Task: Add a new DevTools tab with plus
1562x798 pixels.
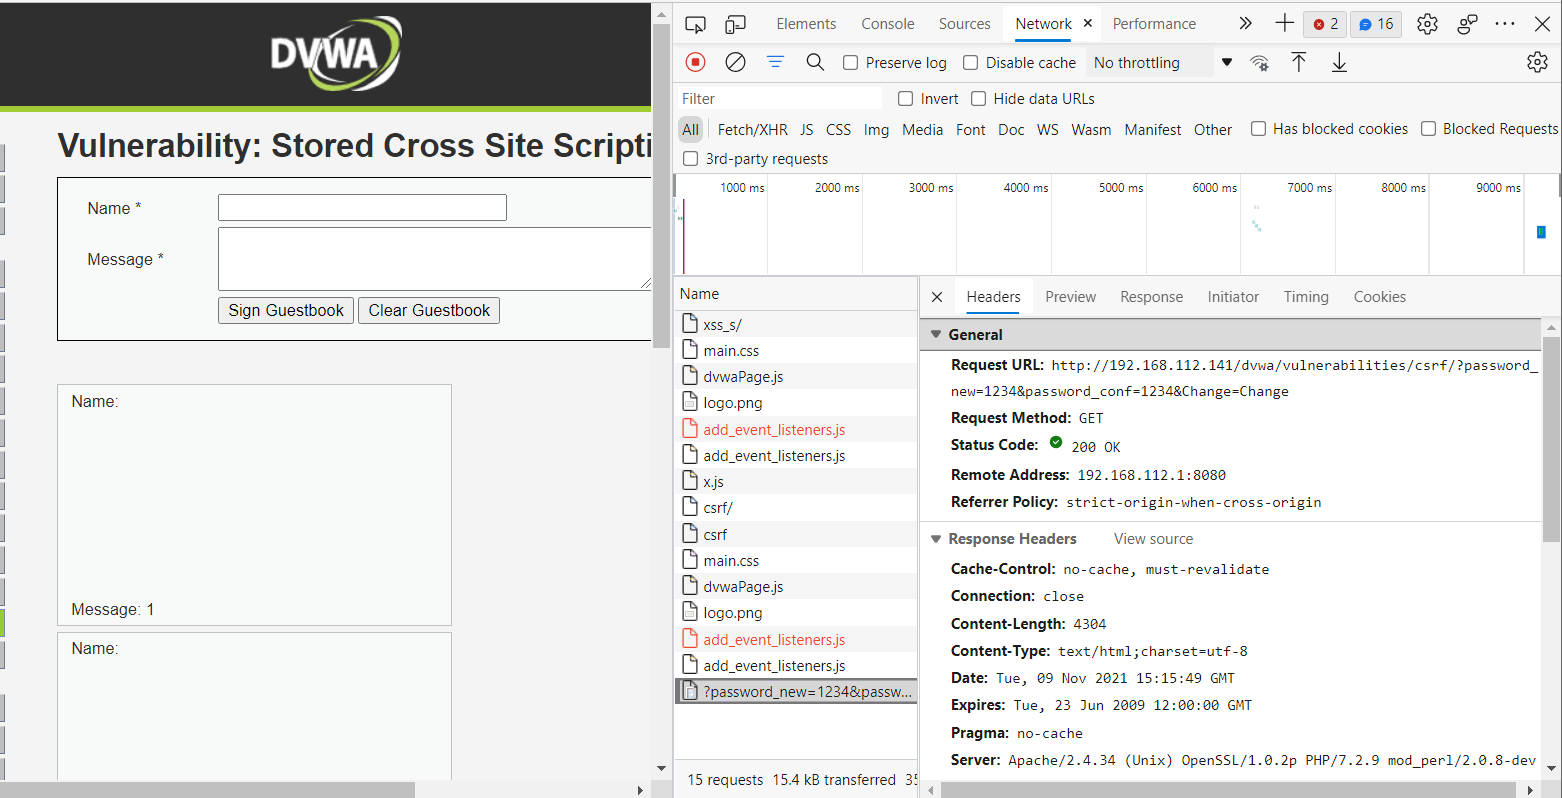Action: coord(1284,23)
